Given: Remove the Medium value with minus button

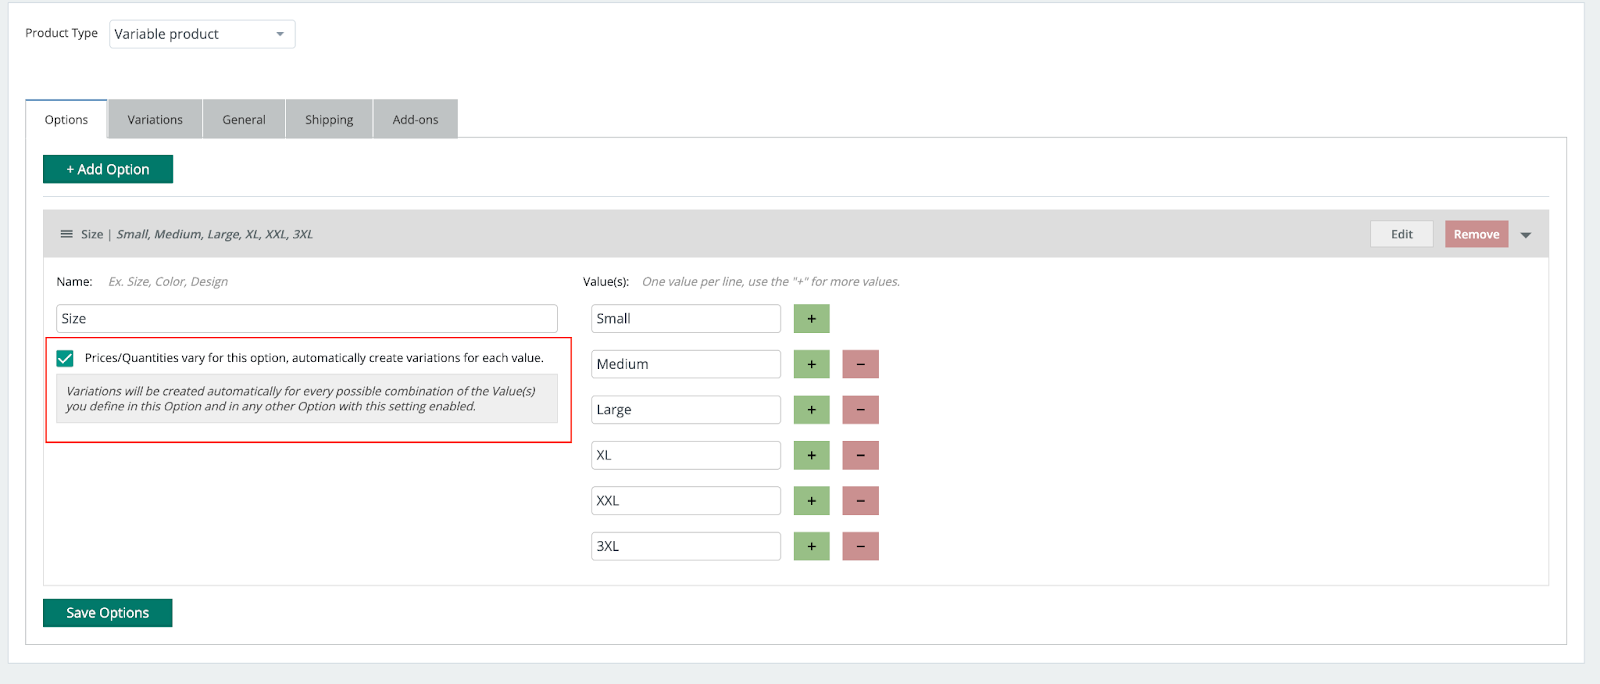Looking at the screenshot, I should (x=860, y=364).
